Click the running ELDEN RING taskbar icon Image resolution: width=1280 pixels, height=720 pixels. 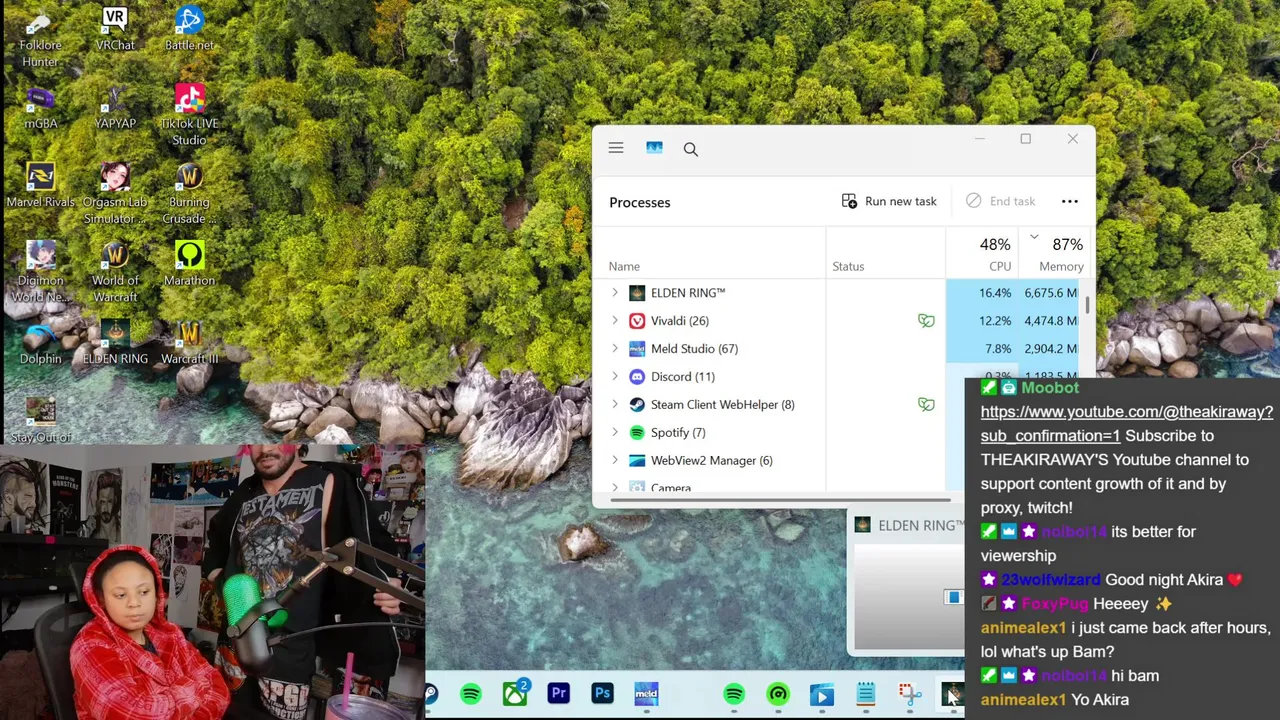(x=951, y=694)
